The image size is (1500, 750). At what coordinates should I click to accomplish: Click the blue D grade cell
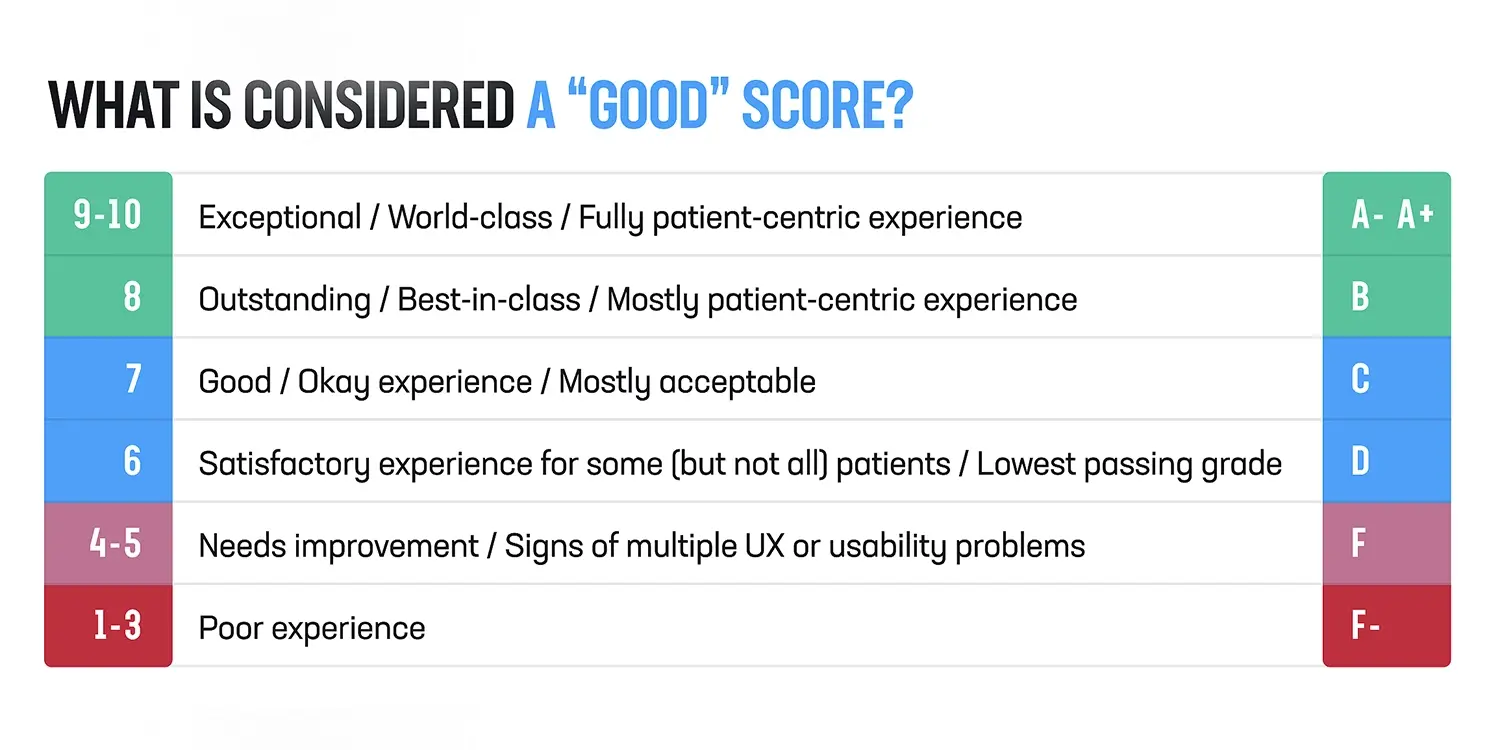tap(1387, 462)
